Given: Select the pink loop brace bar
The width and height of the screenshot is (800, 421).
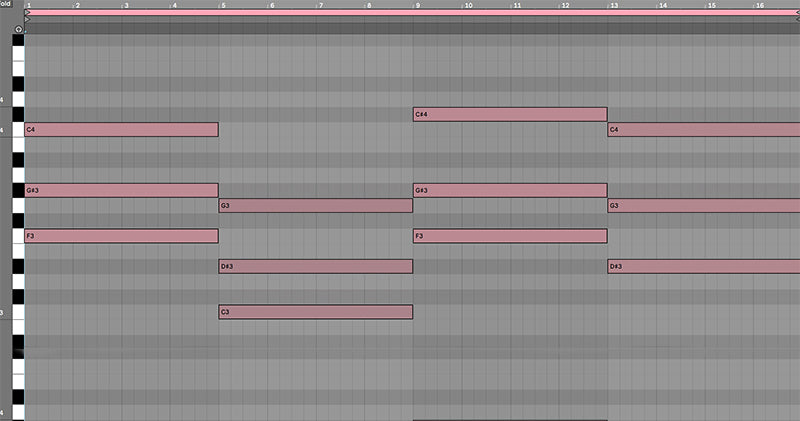Looking at the screenshot, I should point(412,12).
